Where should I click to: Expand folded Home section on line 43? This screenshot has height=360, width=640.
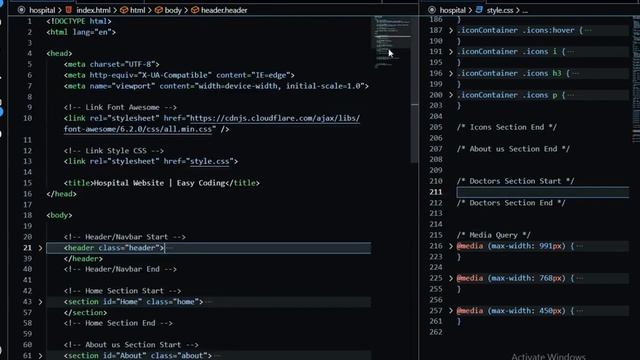[x=40, y=302]
